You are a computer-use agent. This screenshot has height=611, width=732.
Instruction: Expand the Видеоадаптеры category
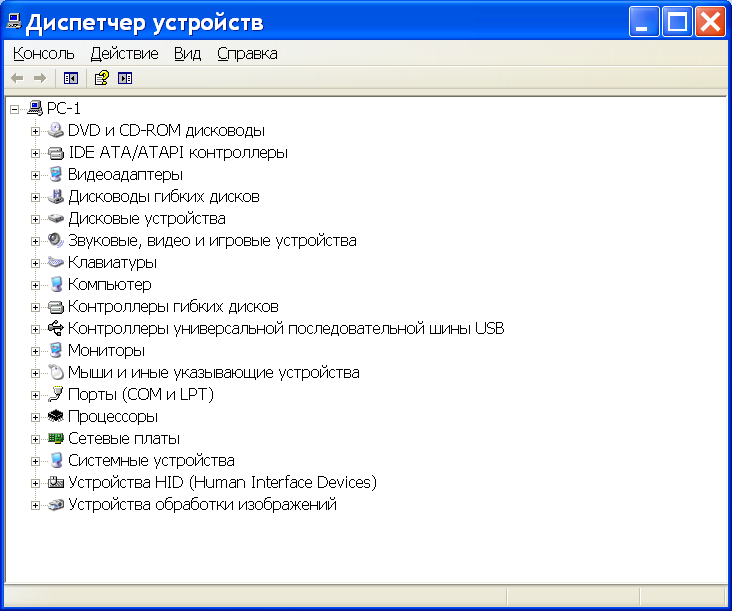(x=35, y=175)
